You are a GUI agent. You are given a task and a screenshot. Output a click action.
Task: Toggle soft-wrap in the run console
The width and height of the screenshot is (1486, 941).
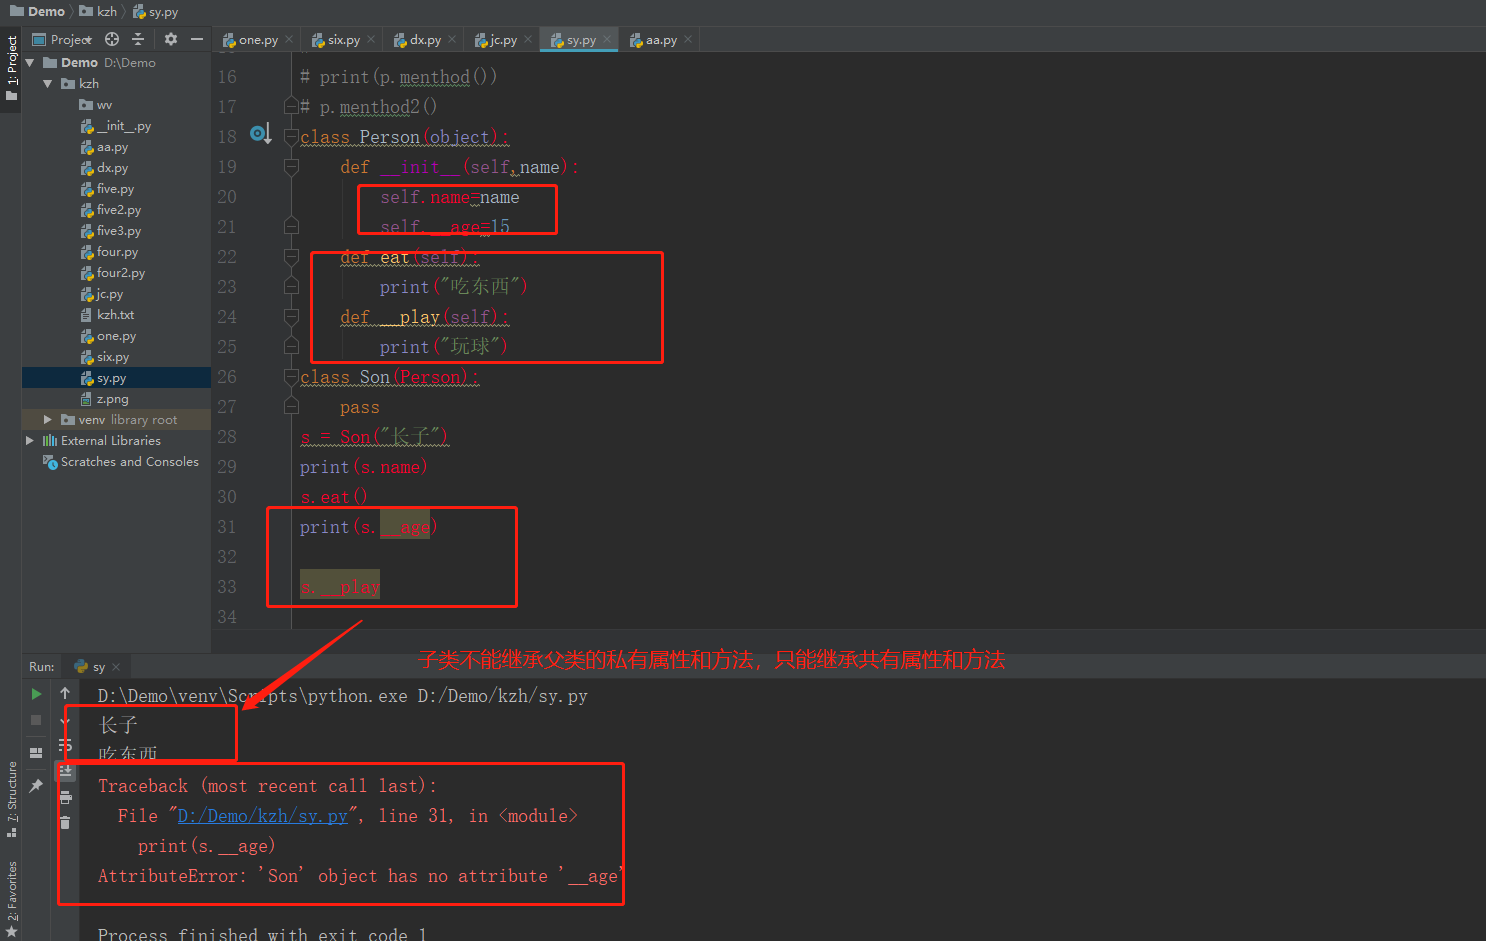pos(65,746)
